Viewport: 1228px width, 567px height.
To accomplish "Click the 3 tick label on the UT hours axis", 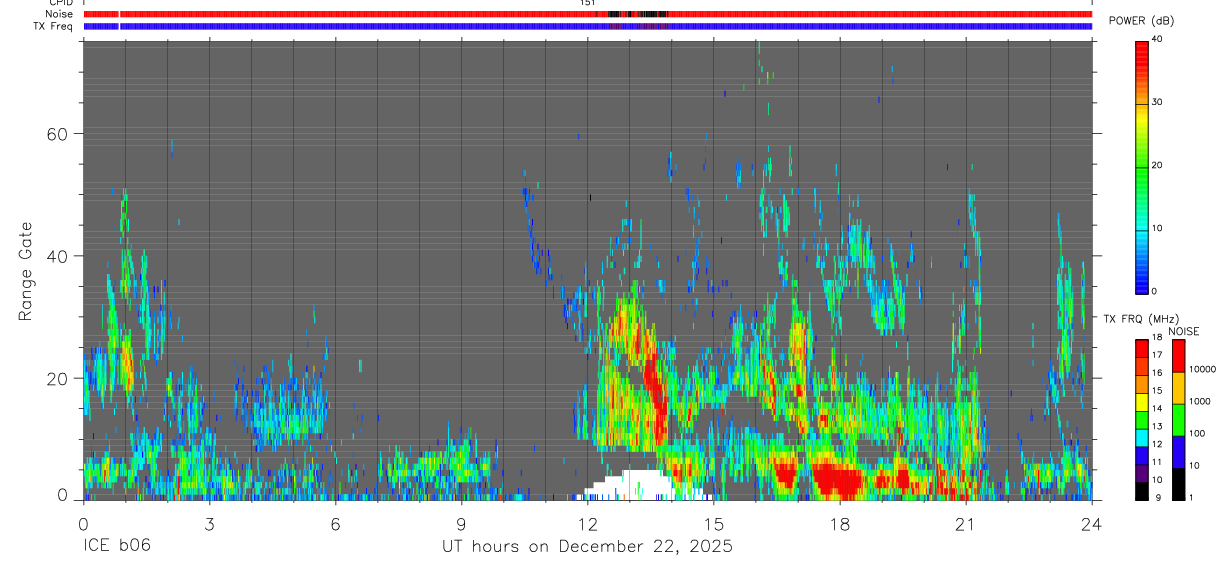I will [x=209, y=523].
